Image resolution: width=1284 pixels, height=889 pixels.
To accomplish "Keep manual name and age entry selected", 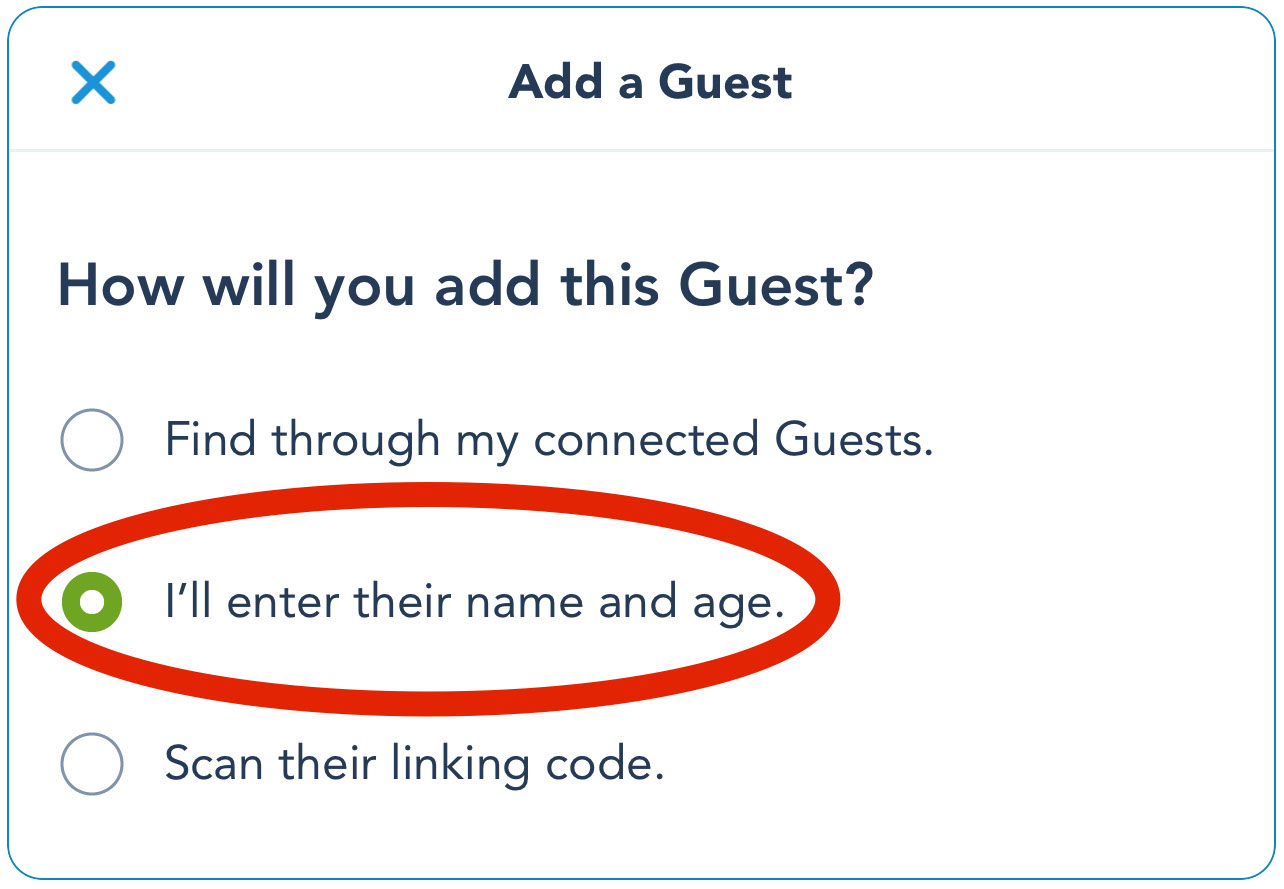I will tap(92, 601).
